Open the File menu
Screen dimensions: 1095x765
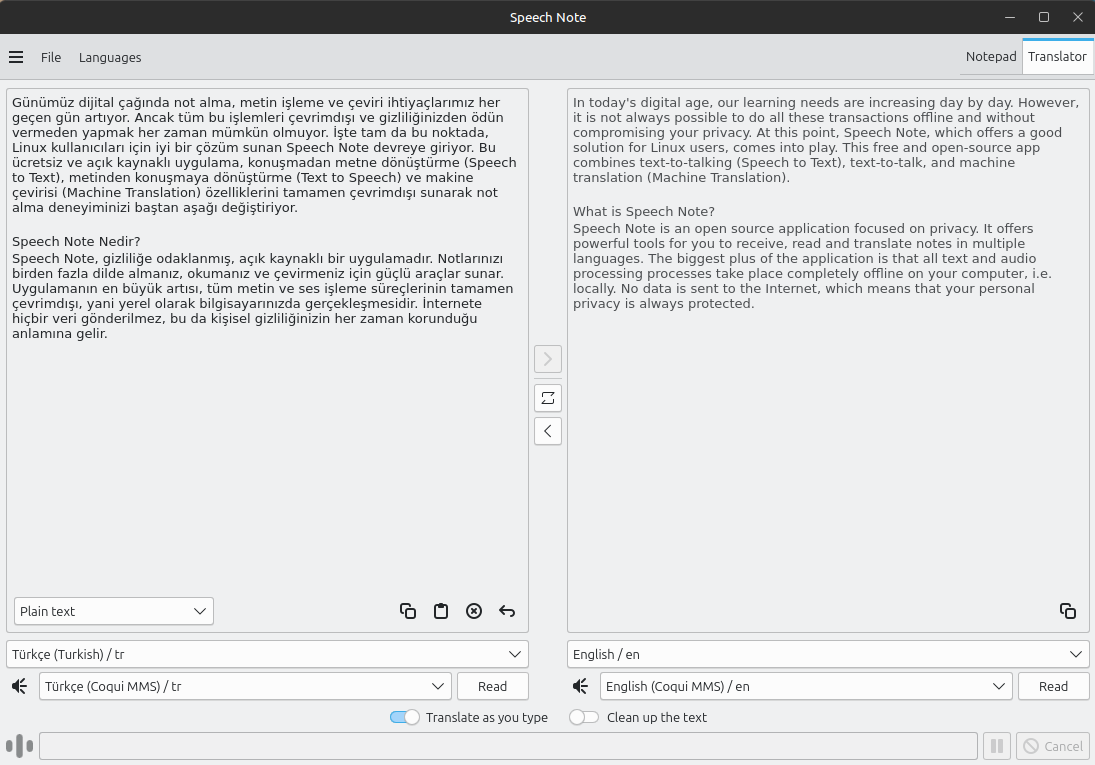[51, 57]
